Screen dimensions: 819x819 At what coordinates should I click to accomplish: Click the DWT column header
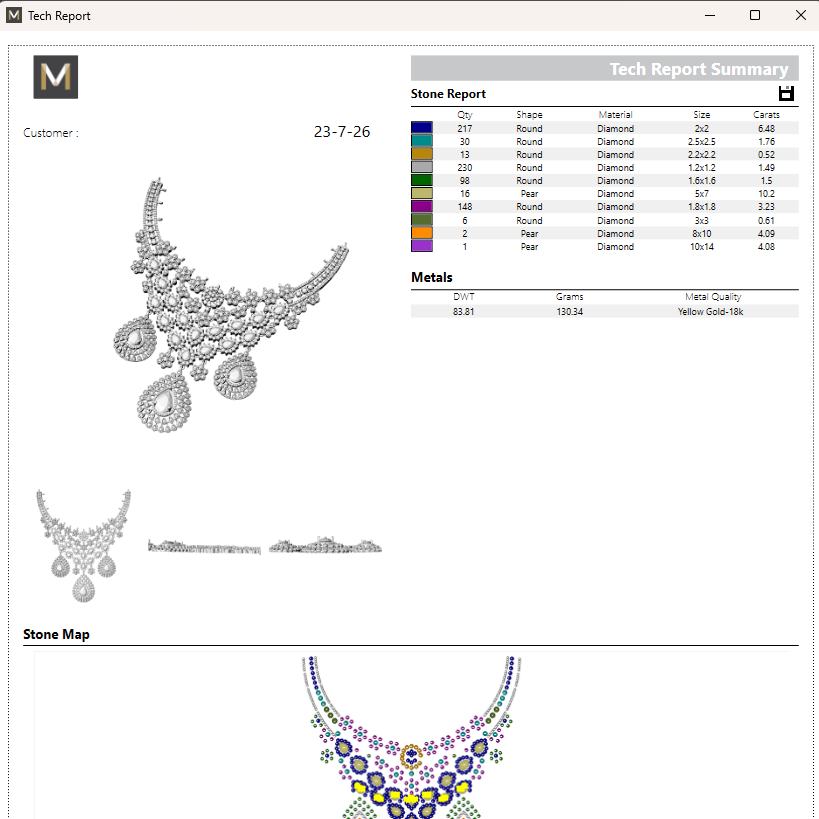tap(464, 297)
